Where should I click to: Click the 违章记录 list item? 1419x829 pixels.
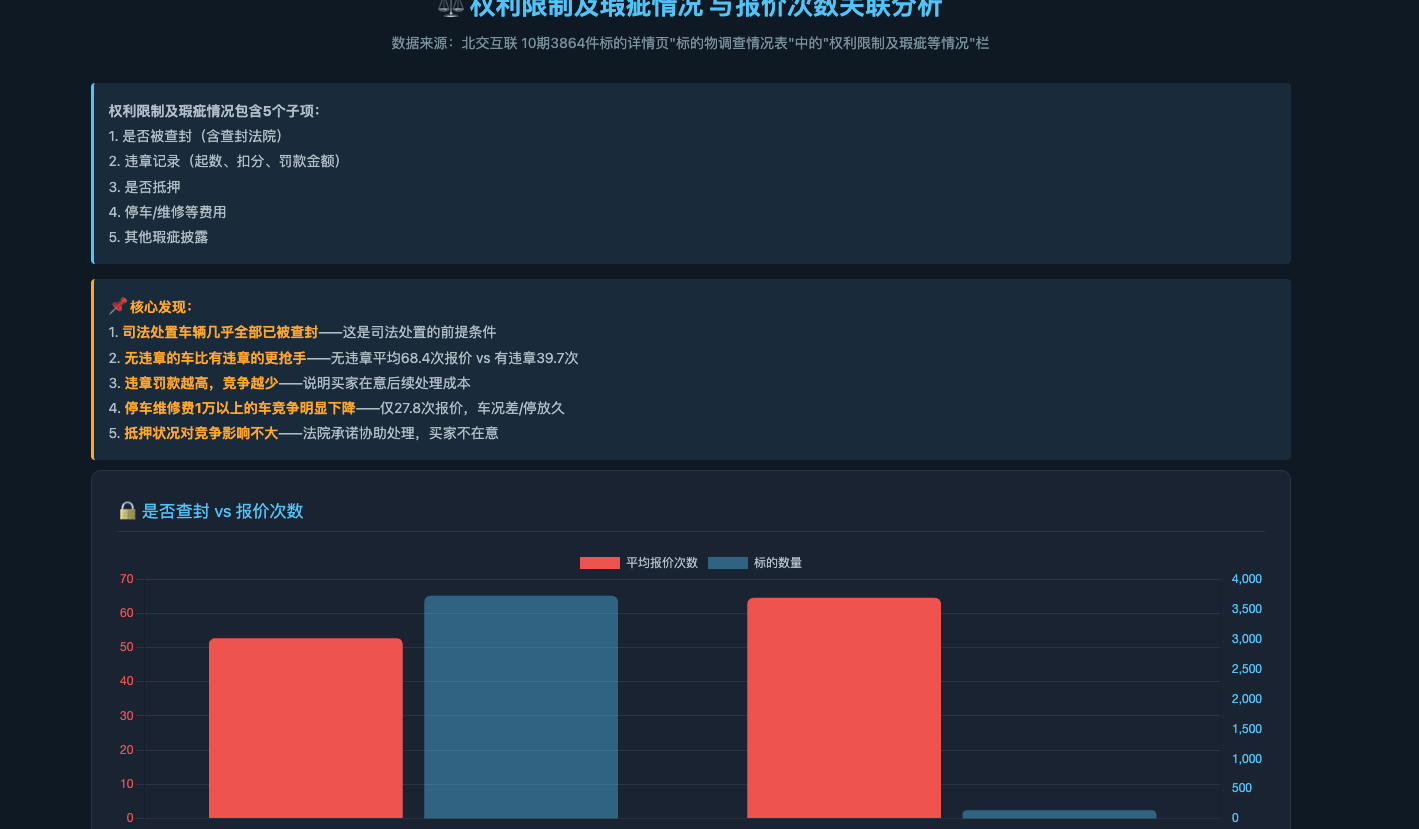point(225,161)
